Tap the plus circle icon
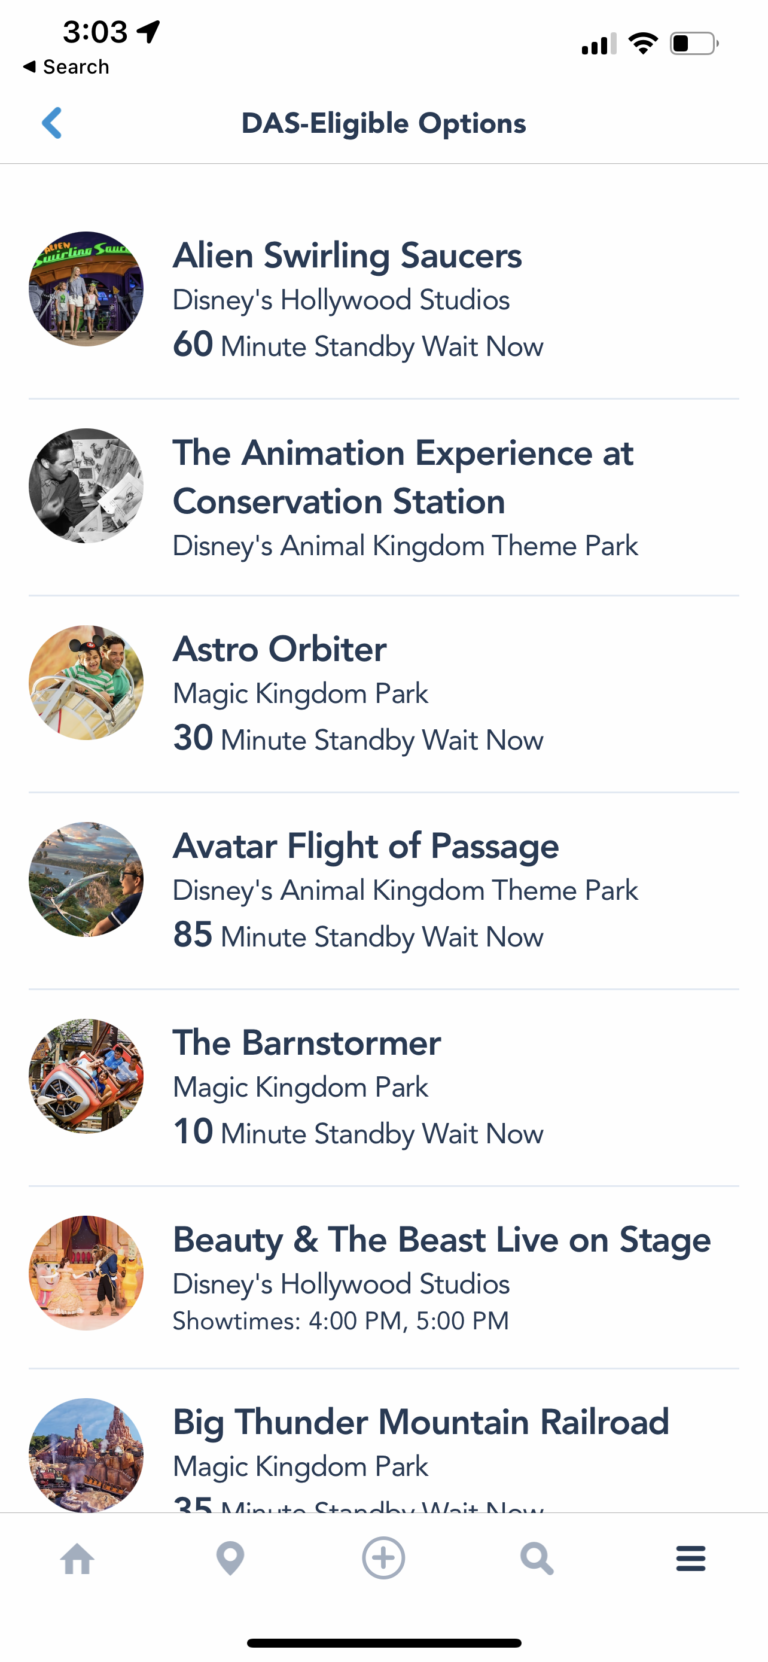 [384, 1558]
